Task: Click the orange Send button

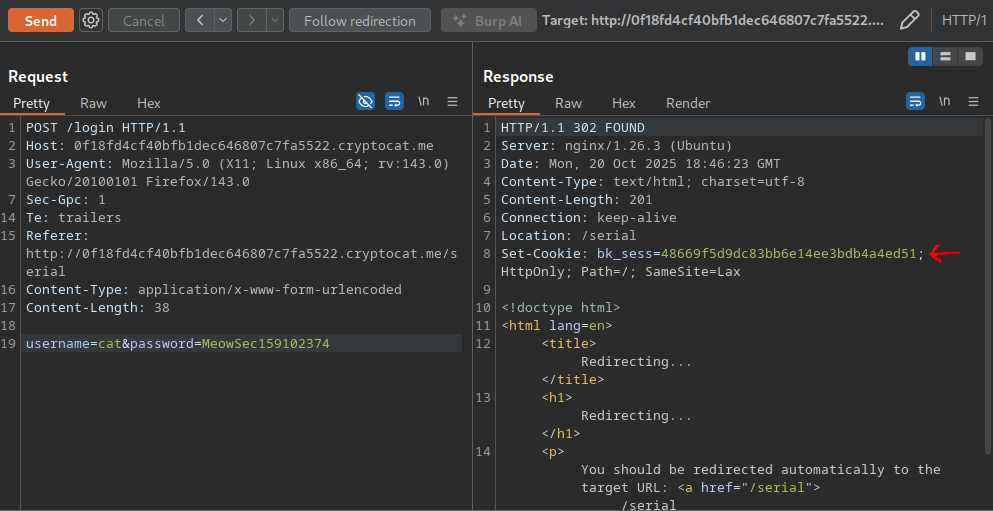Action: tap(41, 20)
